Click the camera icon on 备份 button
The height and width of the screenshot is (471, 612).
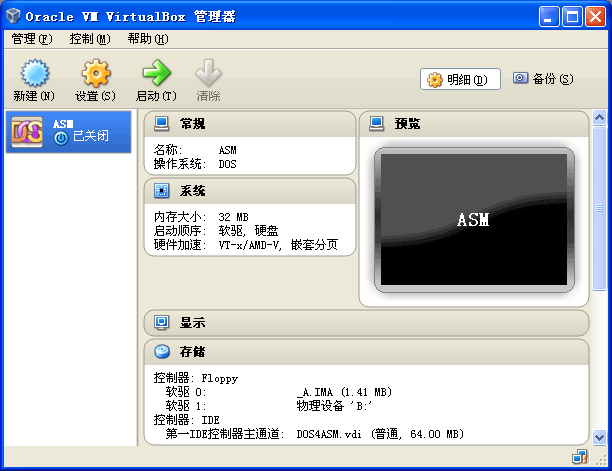(520, 78)
